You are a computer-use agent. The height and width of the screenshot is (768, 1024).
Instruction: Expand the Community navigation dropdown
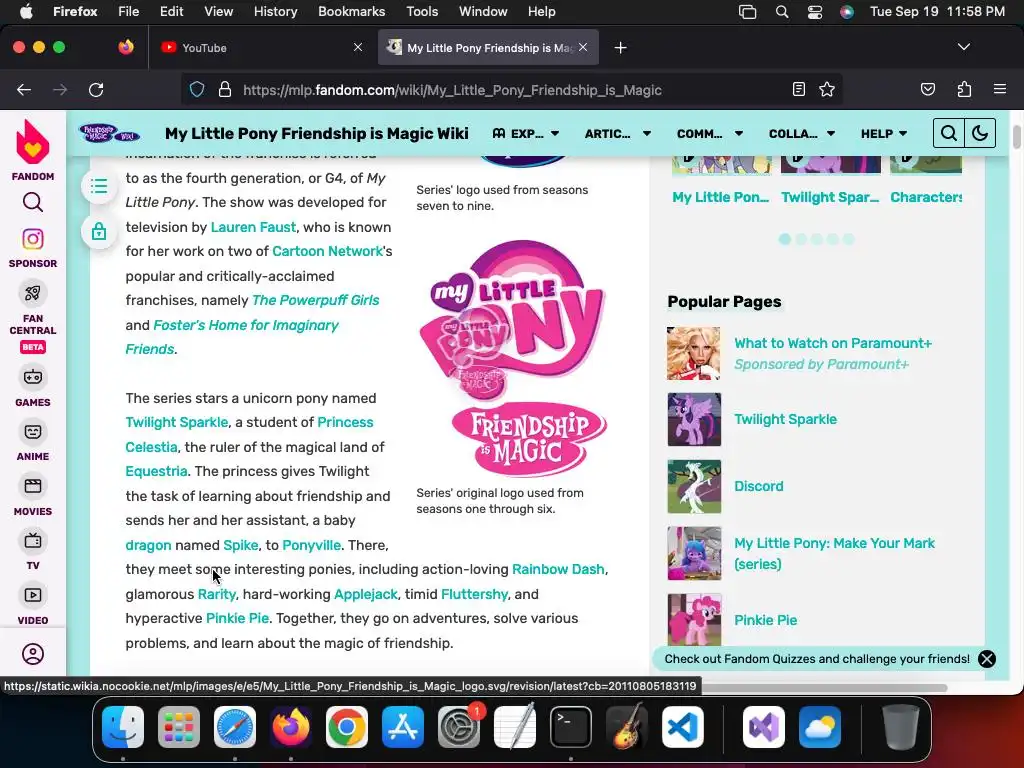710,133
